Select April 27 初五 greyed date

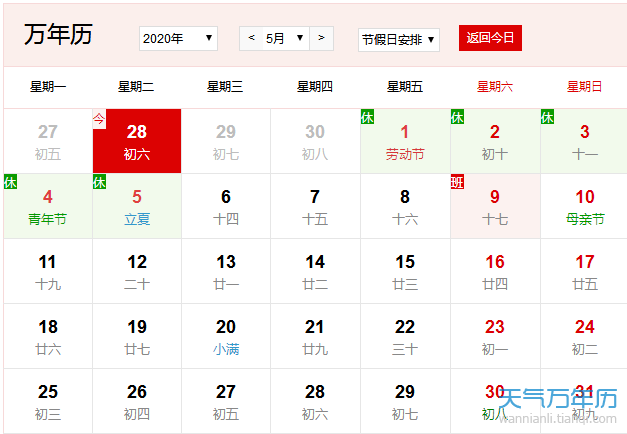click(48, 141)
